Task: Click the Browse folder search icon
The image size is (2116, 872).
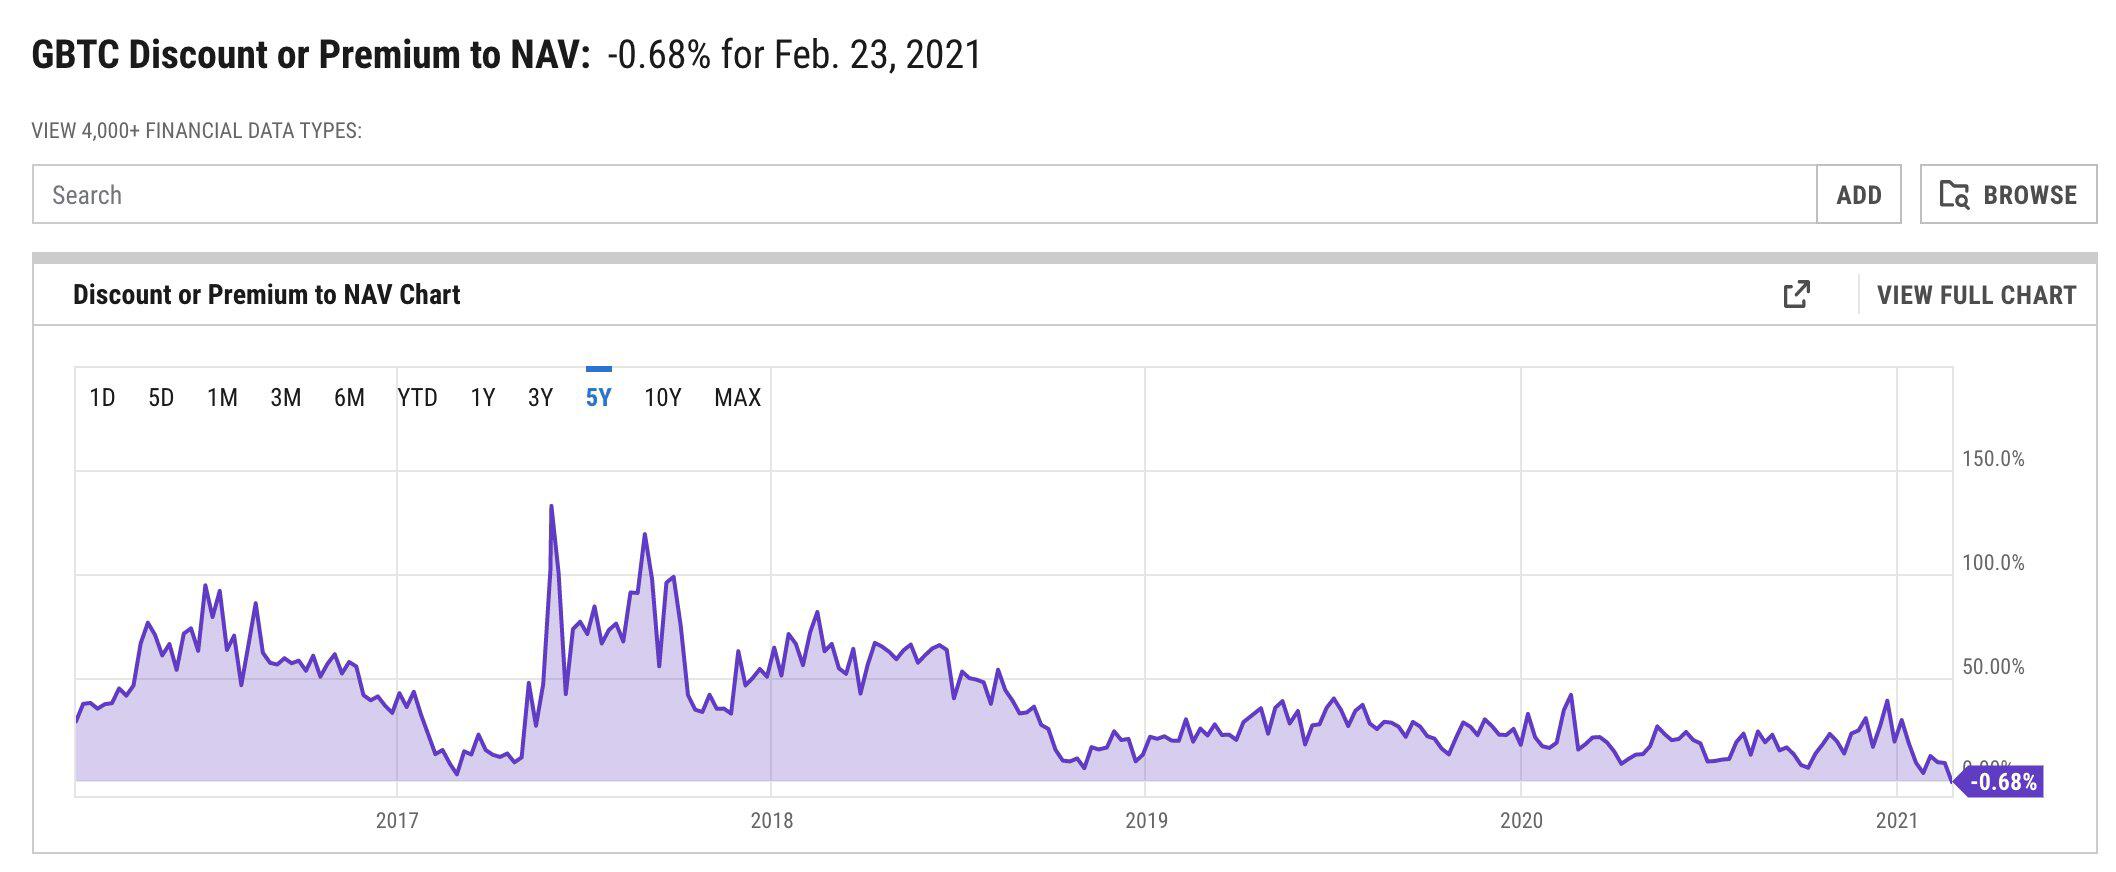Action: click(x=1954, y=194)
